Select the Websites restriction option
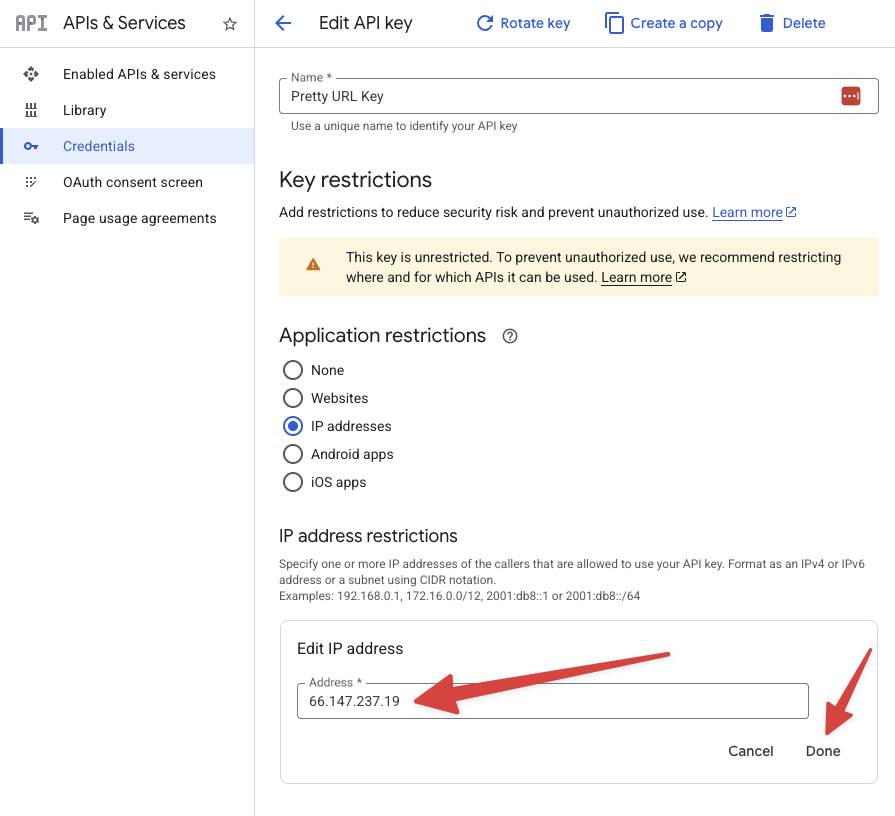 [x=293, y=398]
